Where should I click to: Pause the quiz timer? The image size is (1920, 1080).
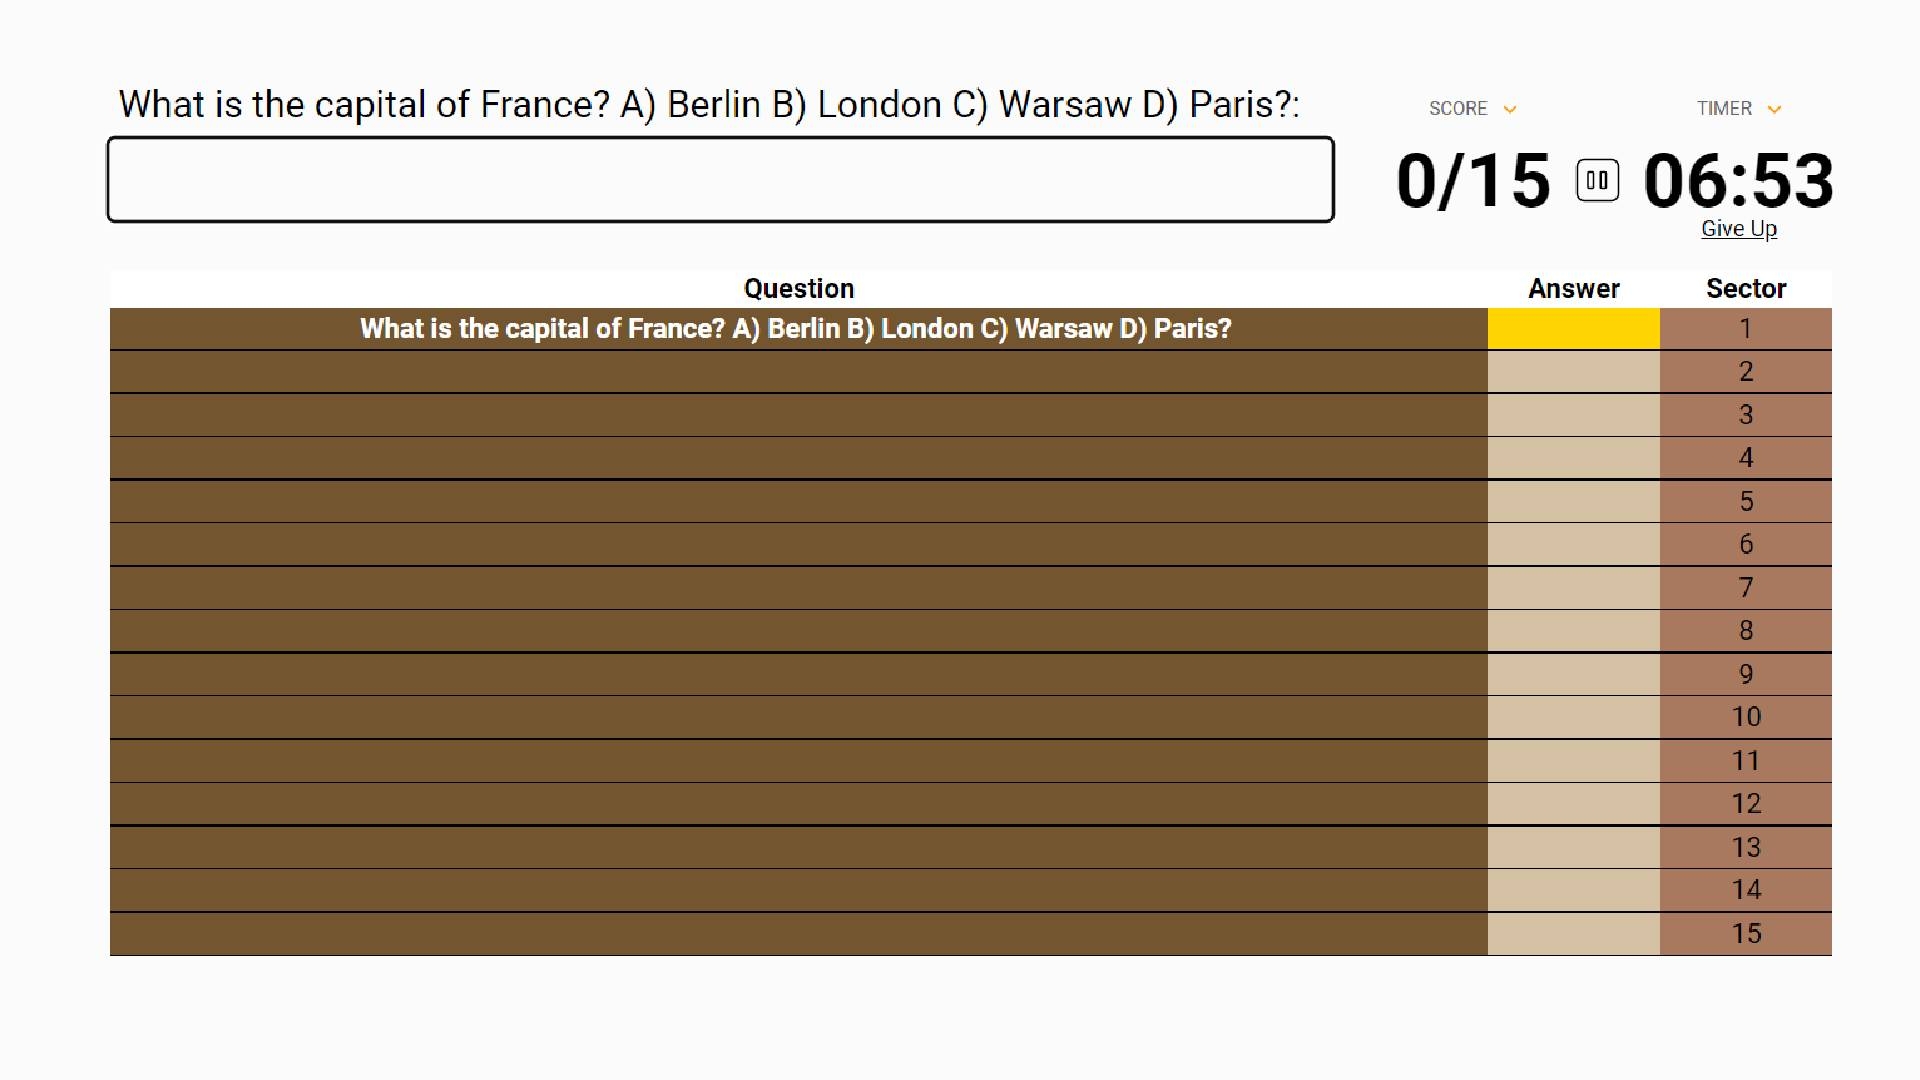[x=1597, y=181]
